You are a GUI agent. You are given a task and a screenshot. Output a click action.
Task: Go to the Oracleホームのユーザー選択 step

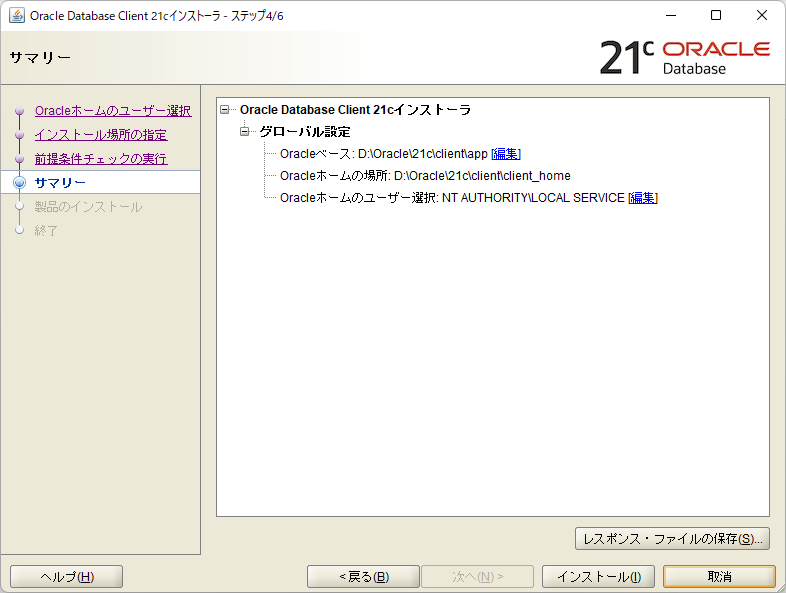(x=113, y=111)
